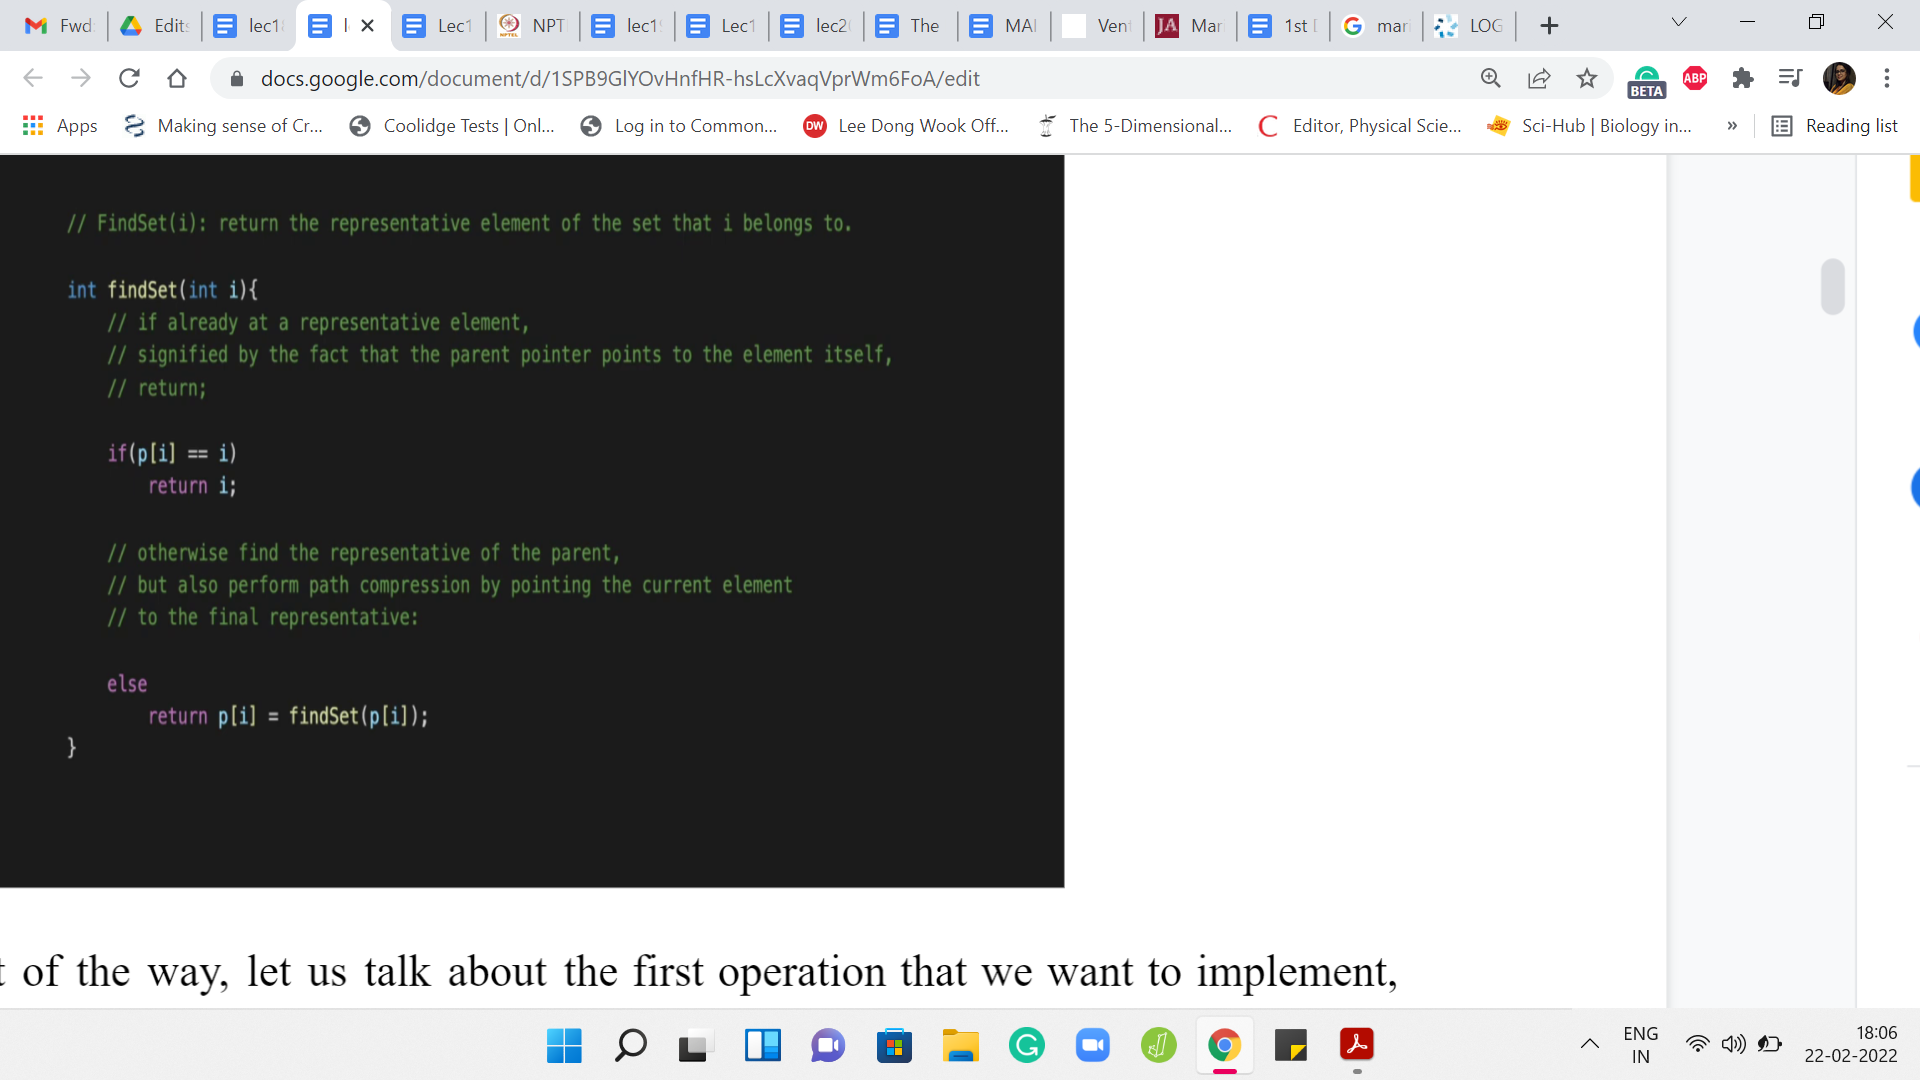This screenshot has width=1920, height=1080.
Task: Open the Coolidge Tests bookmark
Action: [452, 126]
